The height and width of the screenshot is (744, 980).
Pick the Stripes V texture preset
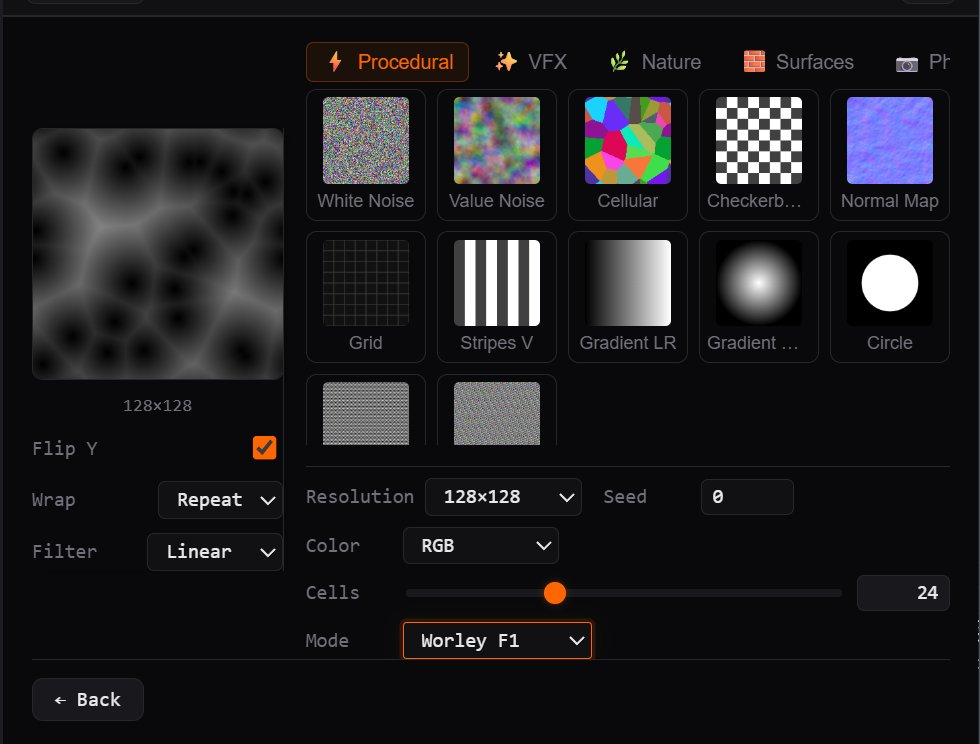[x=496, y=297]
